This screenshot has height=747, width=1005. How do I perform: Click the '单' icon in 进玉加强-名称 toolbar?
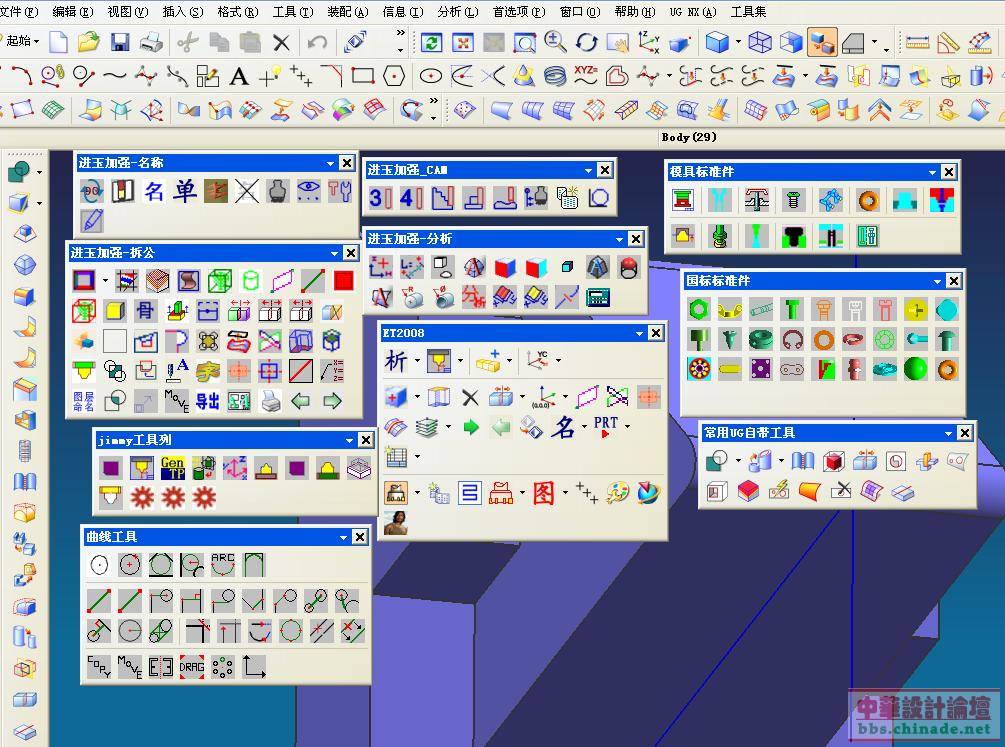click(x=185, y=190)
